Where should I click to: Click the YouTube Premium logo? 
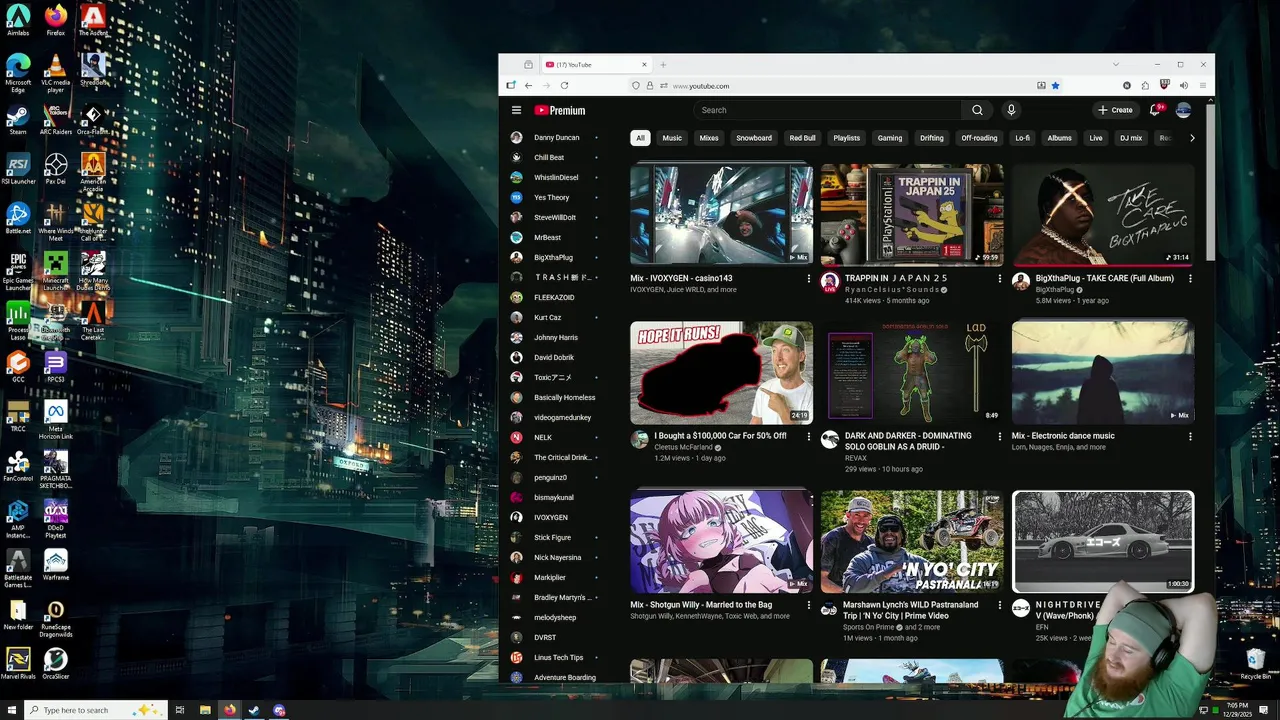[x=560, y=110]
